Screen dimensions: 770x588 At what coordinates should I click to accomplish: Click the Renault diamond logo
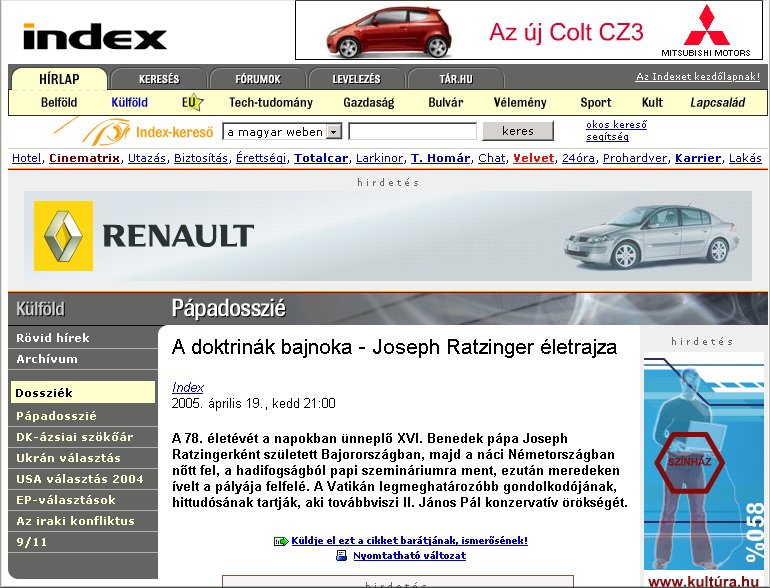tap(63, 236)
